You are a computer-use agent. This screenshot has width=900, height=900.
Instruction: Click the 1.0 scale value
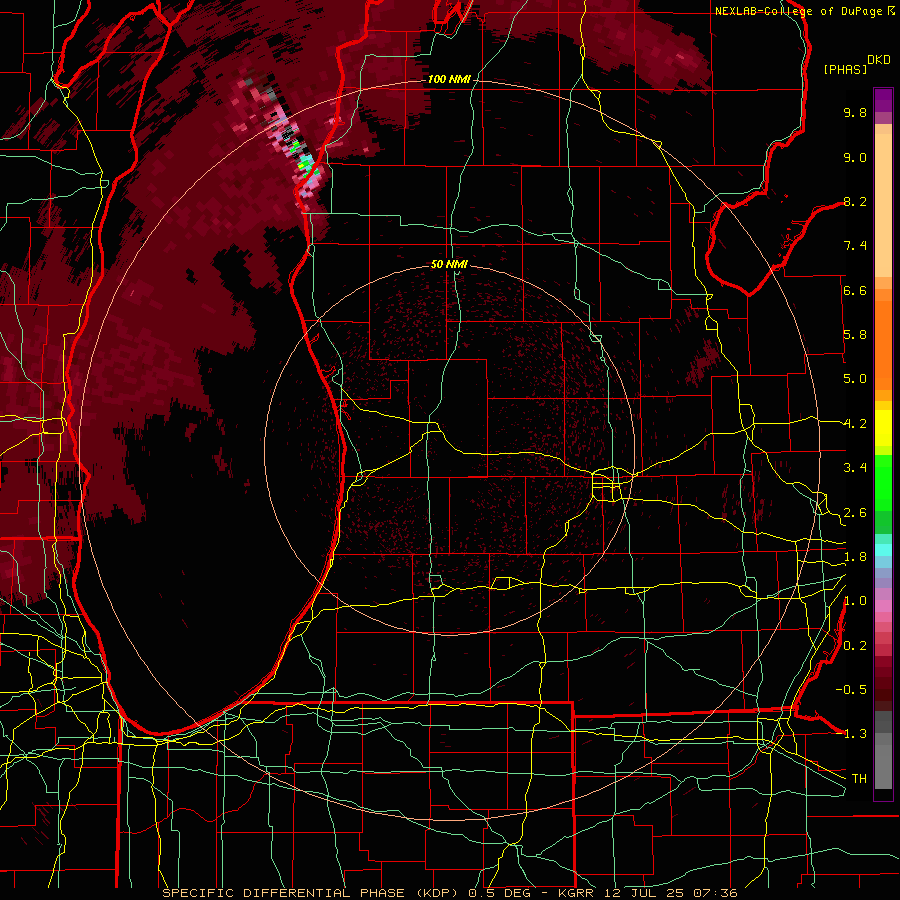pyautogui.click(x=855, y=601)
